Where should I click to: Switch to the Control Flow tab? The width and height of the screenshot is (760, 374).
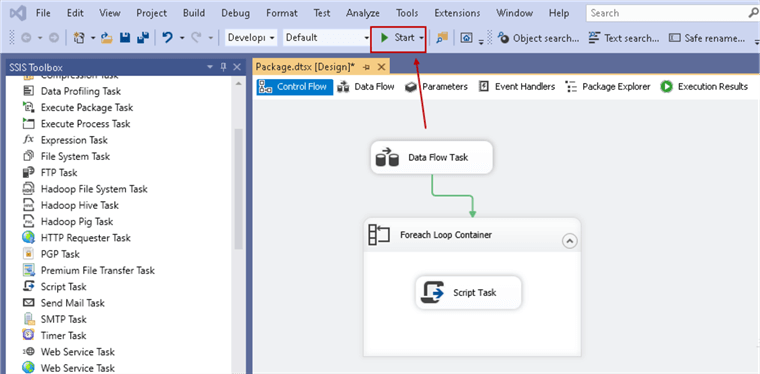pyautogui.click(x=295, y=87)
